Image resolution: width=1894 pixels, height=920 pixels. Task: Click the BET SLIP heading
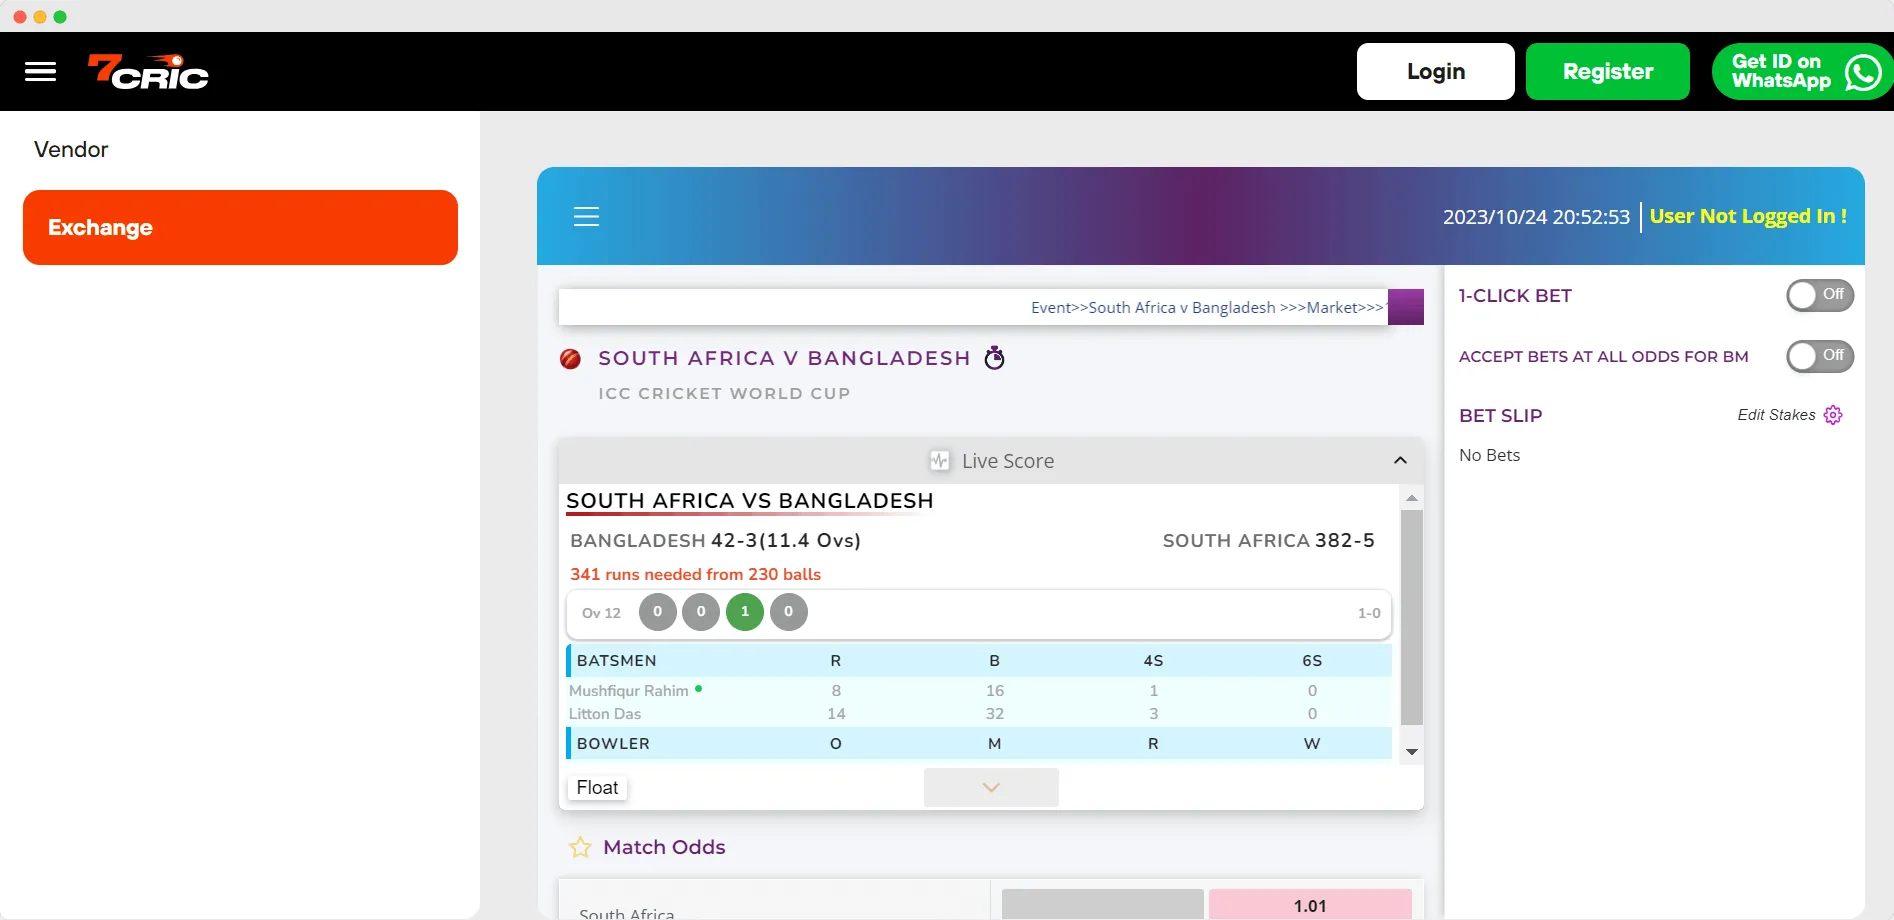tap(1500, 415)
